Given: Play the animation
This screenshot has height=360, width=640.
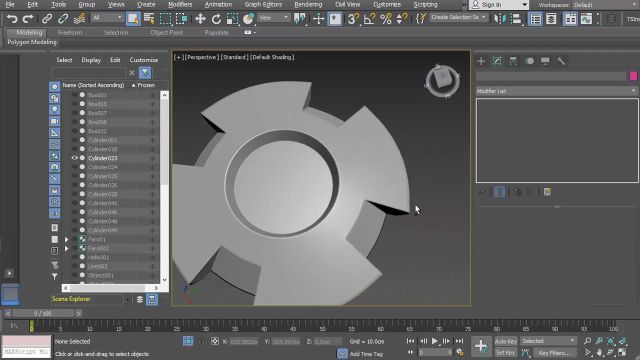Looking at the screenshot, I should click(435, 341).
